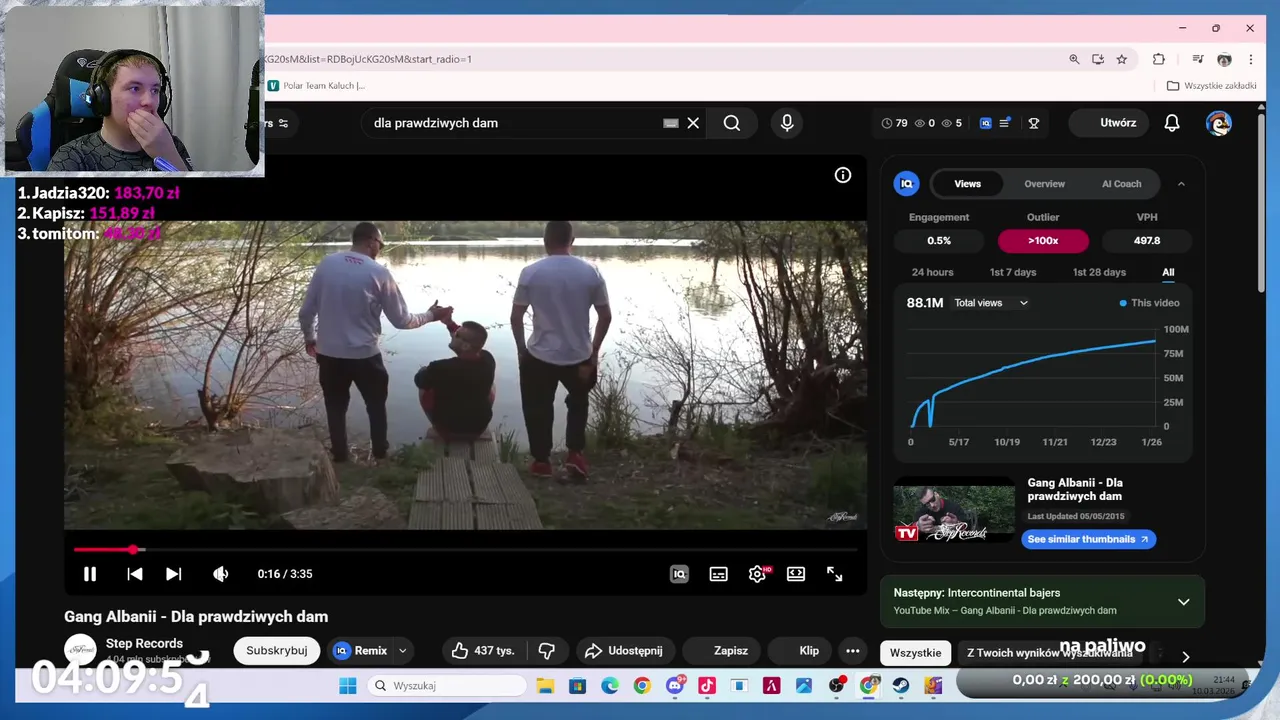1280x720 pixels.
Task: Select the Wszystkie filter chip
Action: point(915,652)
